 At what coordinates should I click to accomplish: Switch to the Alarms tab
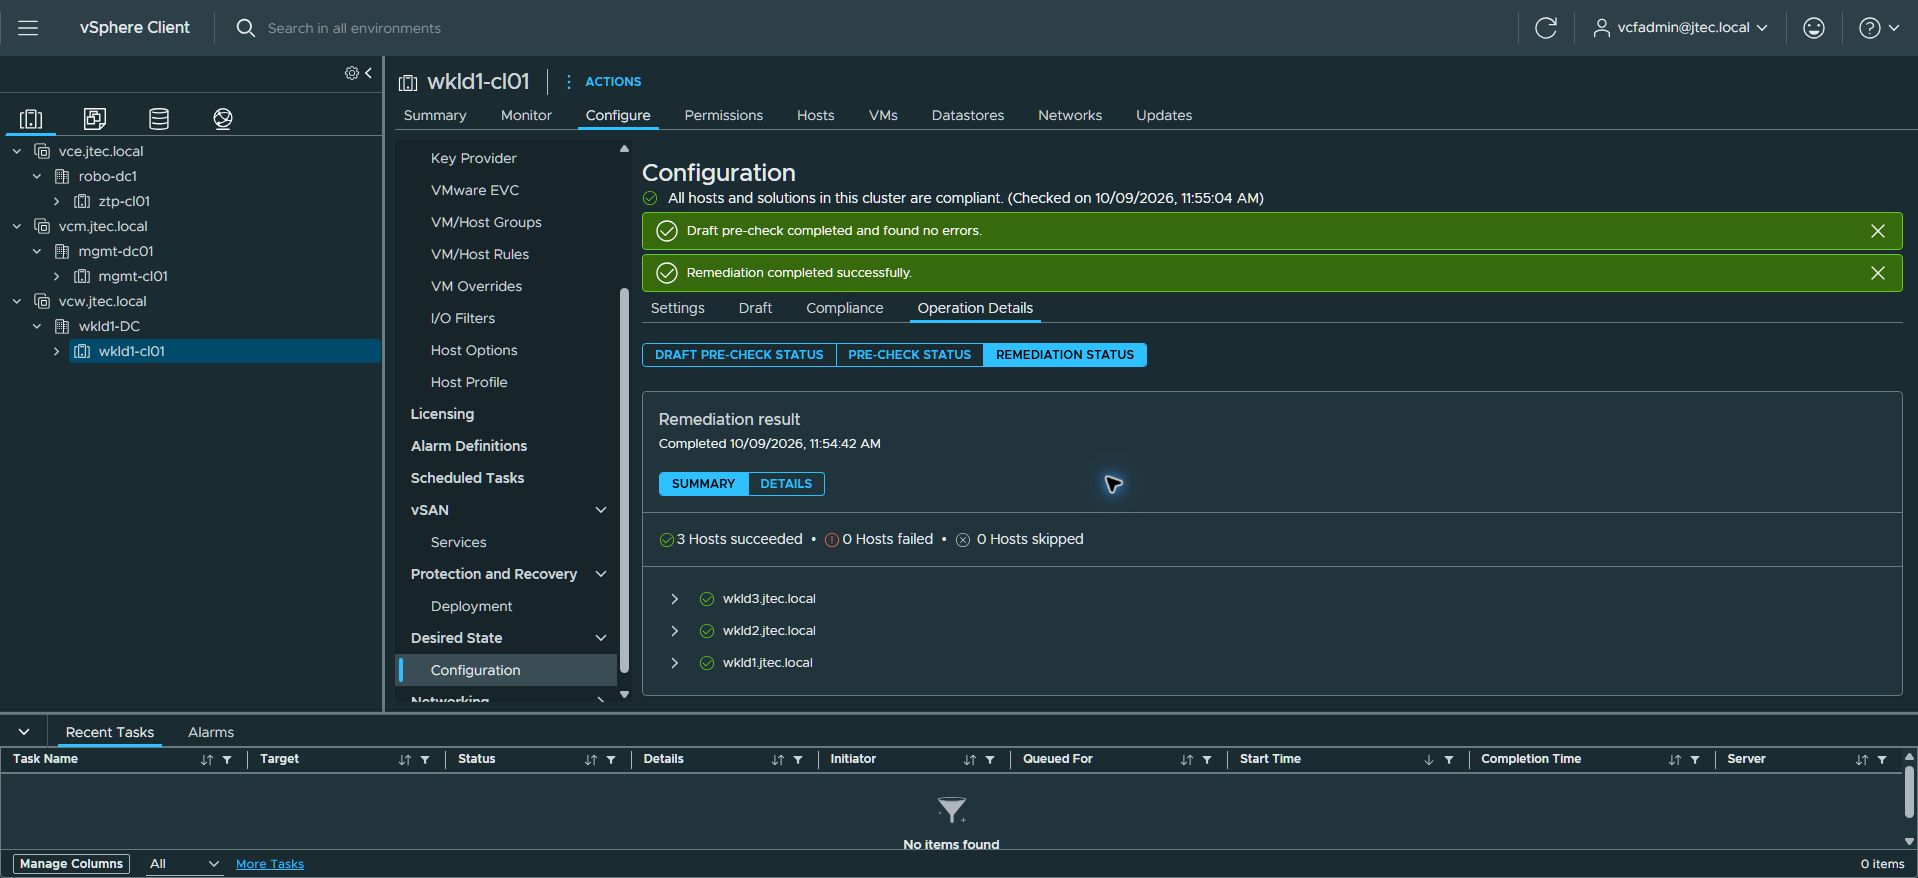pos(211,733)
